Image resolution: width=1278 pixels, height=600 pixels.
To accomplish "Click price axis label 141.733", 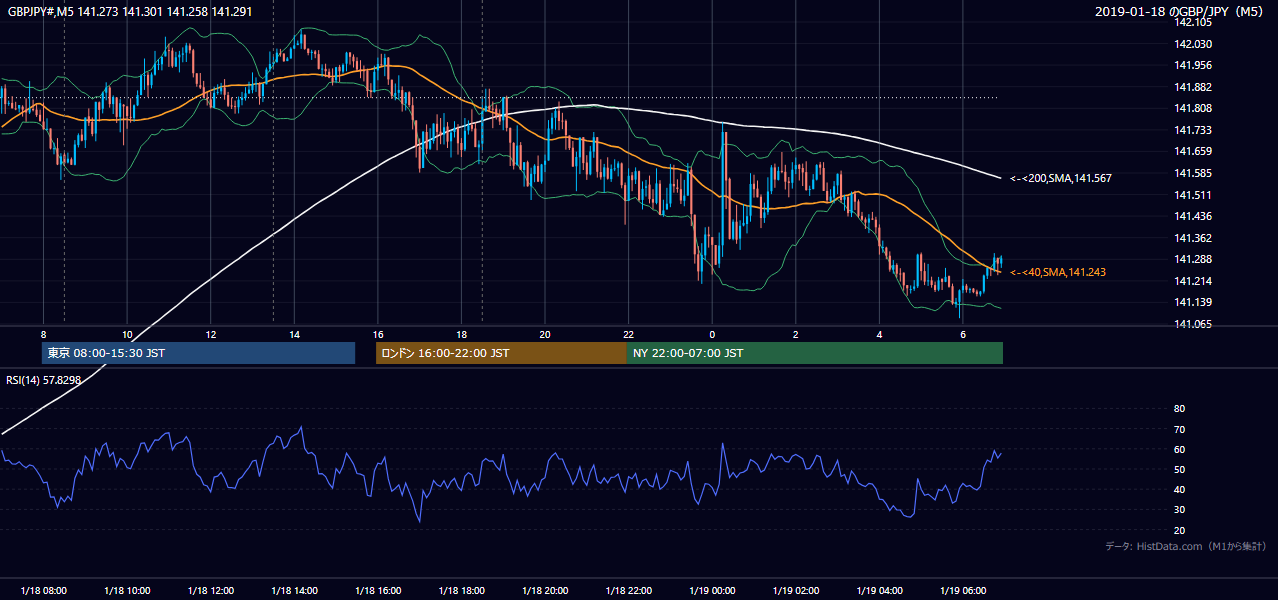I will pos(1193,130).
